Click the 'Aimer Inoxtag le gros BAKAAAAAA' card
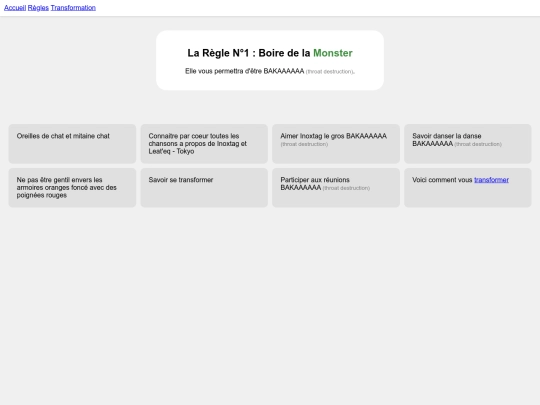Viewport: 540px width, 405px height. pos(336,144)
